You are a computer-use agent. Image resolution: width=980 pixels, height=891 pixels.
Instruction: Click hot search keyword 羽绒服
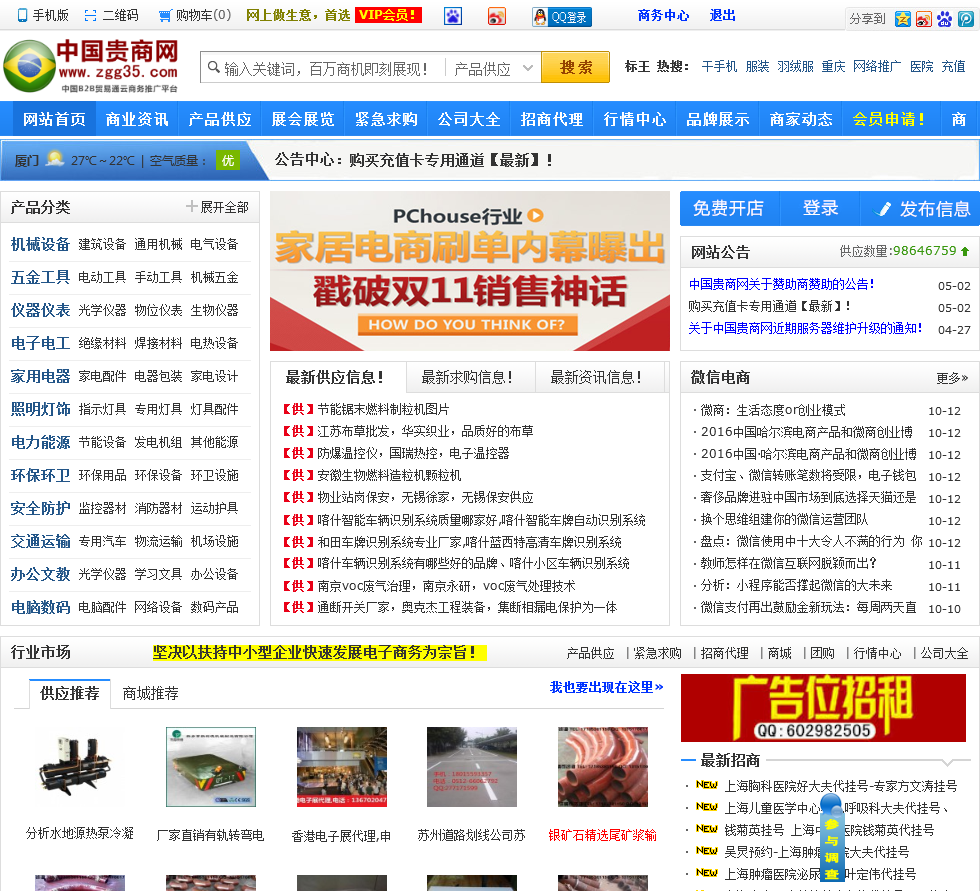795,66
